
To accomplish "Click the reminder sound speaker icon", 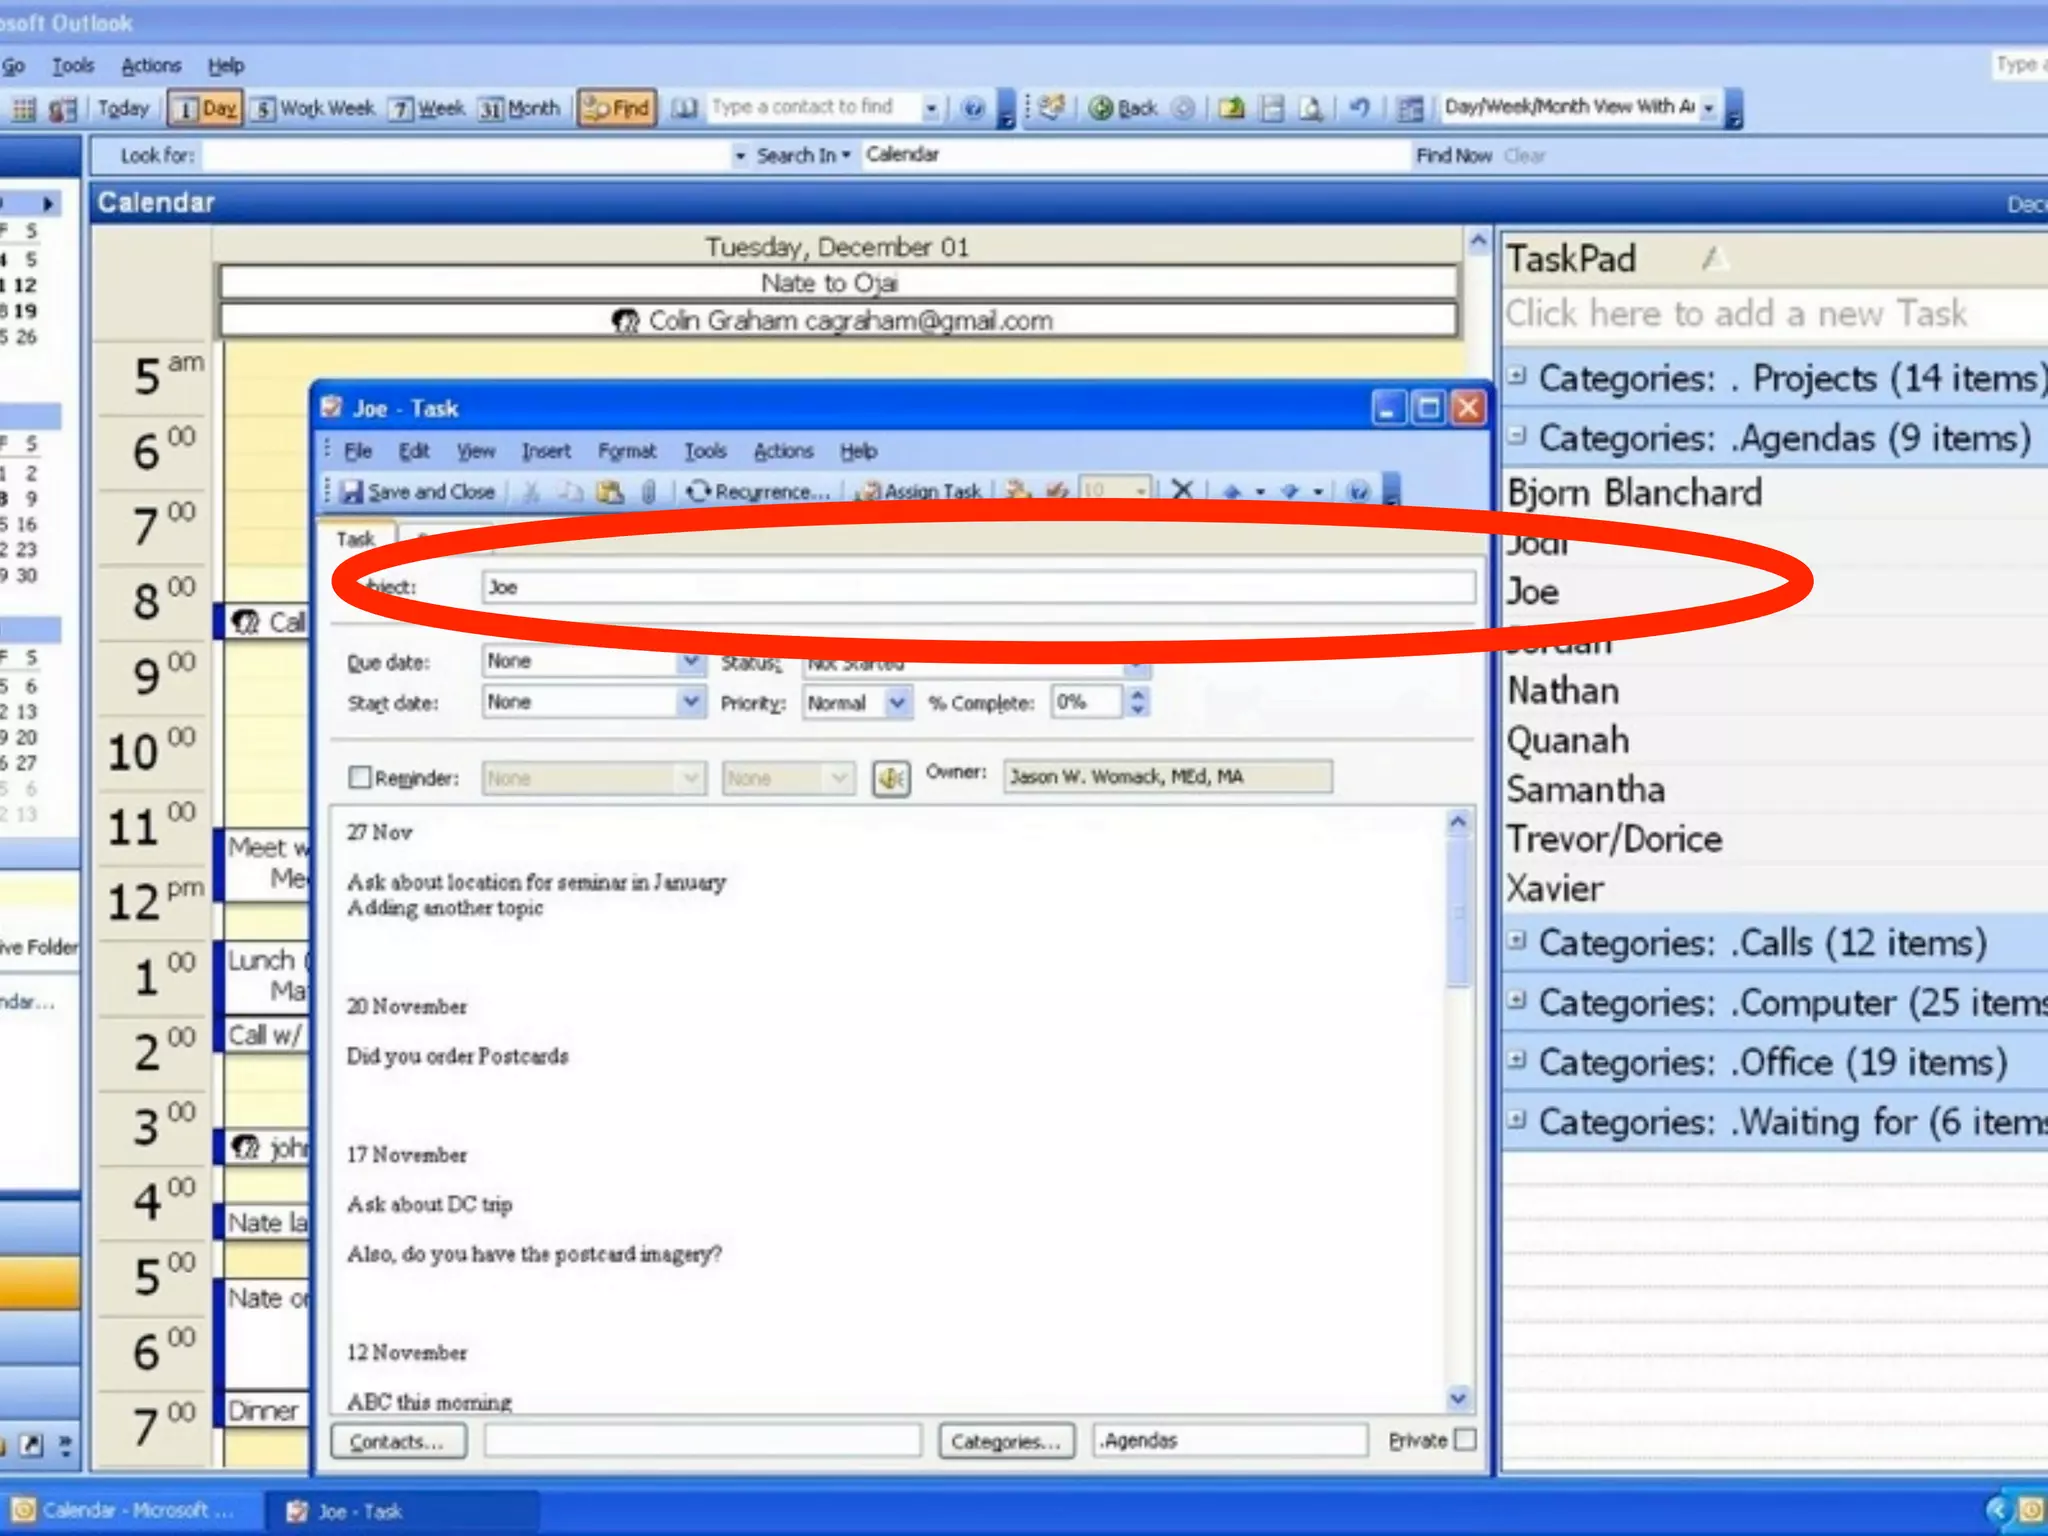I will tap(891, 778).
